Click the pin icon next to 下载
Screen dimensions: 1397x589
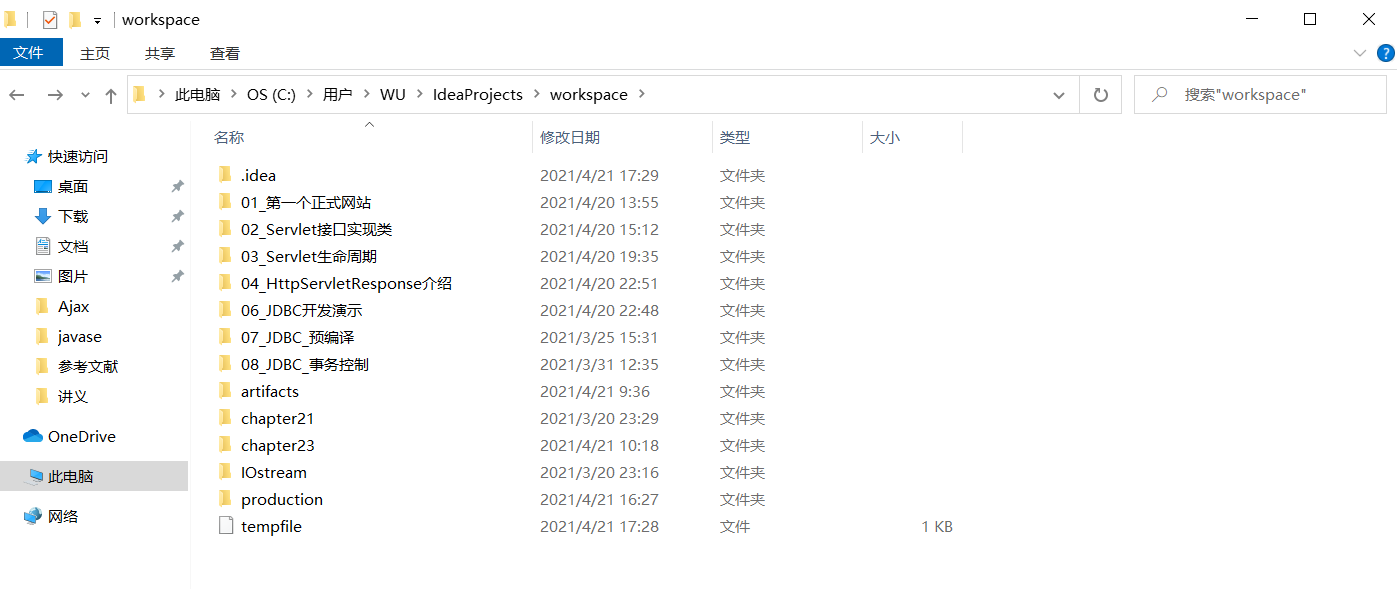click(177, 217)
